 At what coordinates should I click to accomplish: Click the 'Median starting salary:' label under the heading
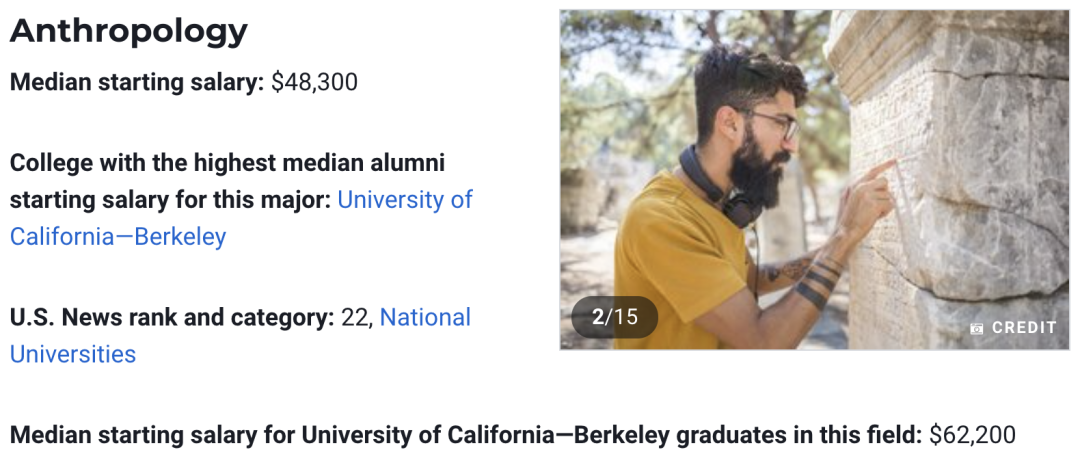click(x=137, y=83)
